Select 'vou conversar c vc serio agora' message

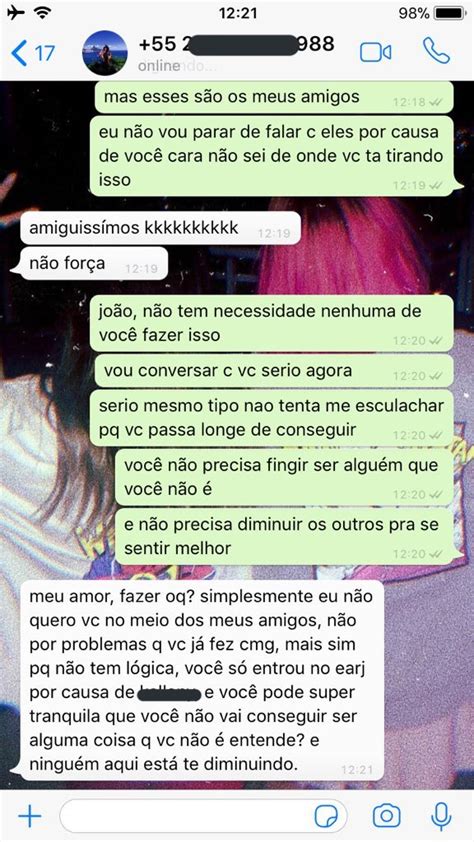274,371
